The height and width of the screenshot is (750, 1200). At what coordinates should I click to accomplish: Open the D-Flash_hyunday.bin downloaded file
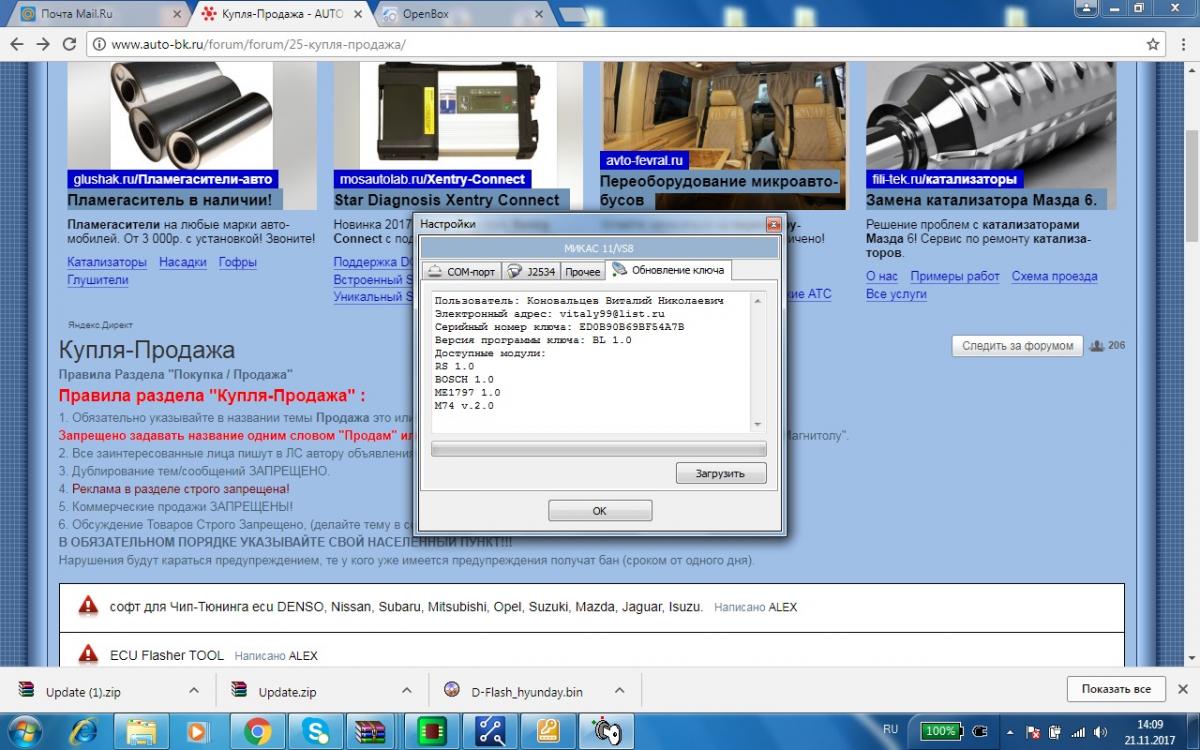[x=526, y=691]
